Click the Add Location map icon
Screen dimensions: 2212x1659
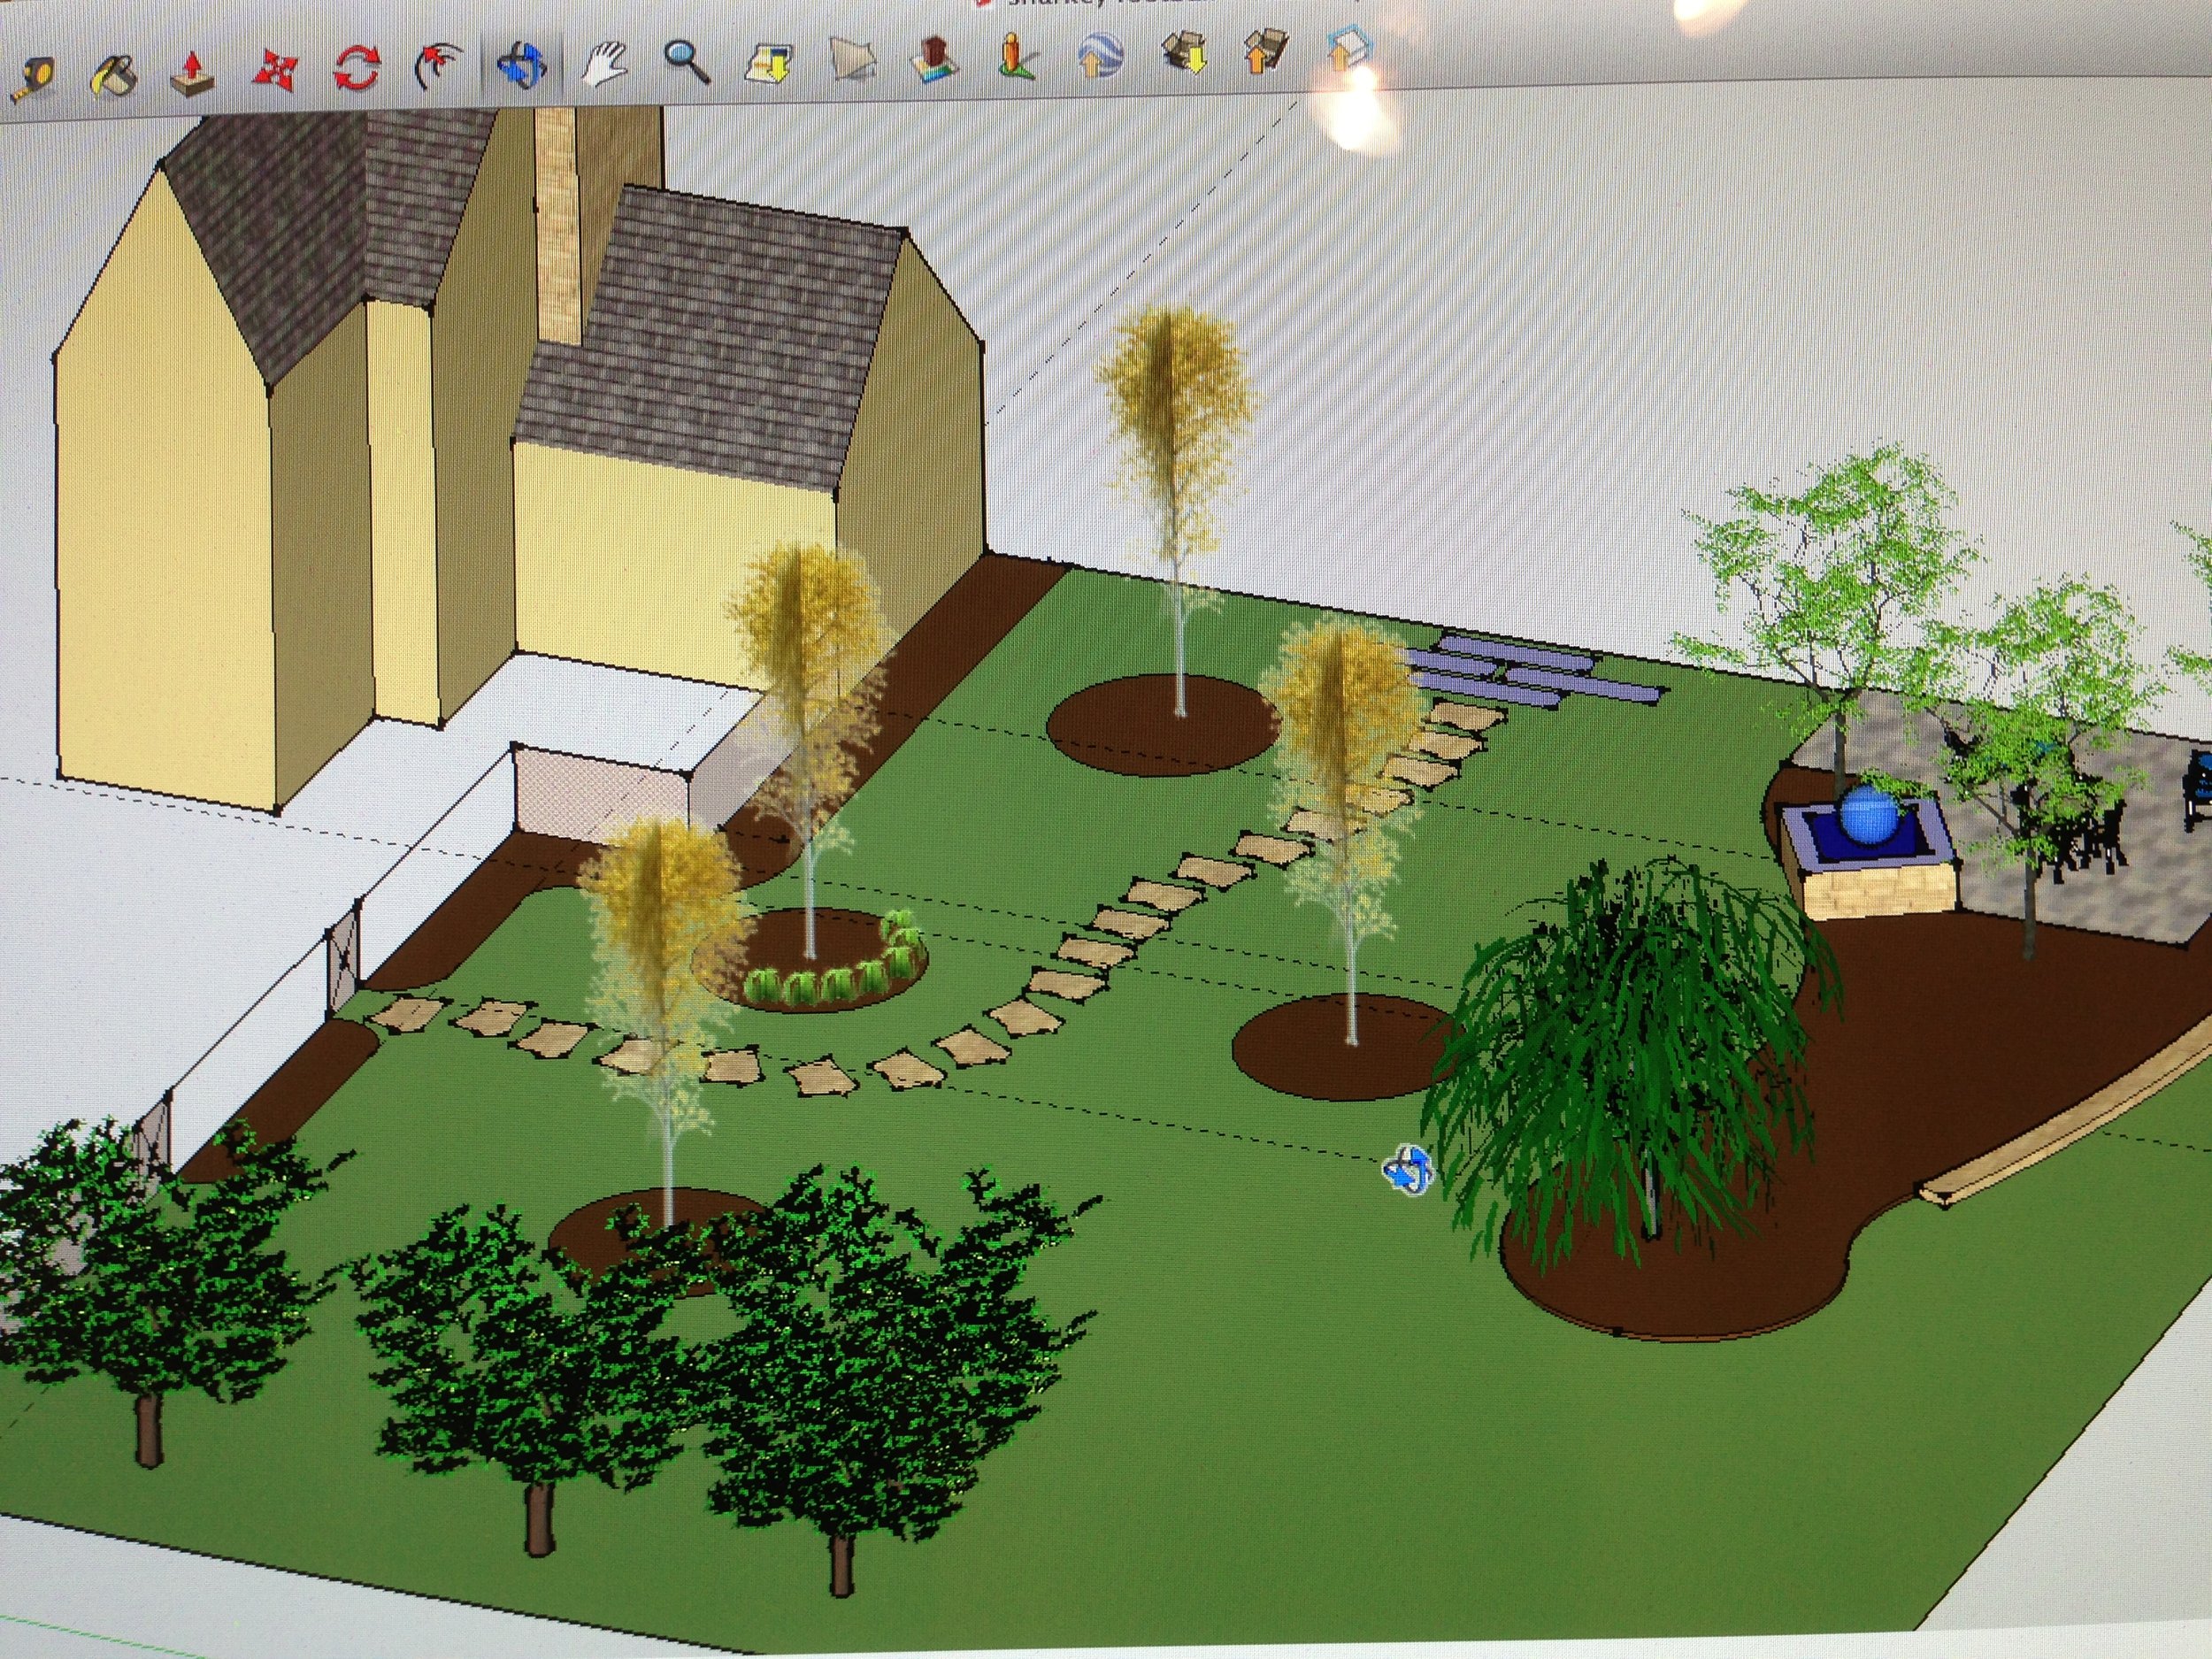tap(769, 60)
